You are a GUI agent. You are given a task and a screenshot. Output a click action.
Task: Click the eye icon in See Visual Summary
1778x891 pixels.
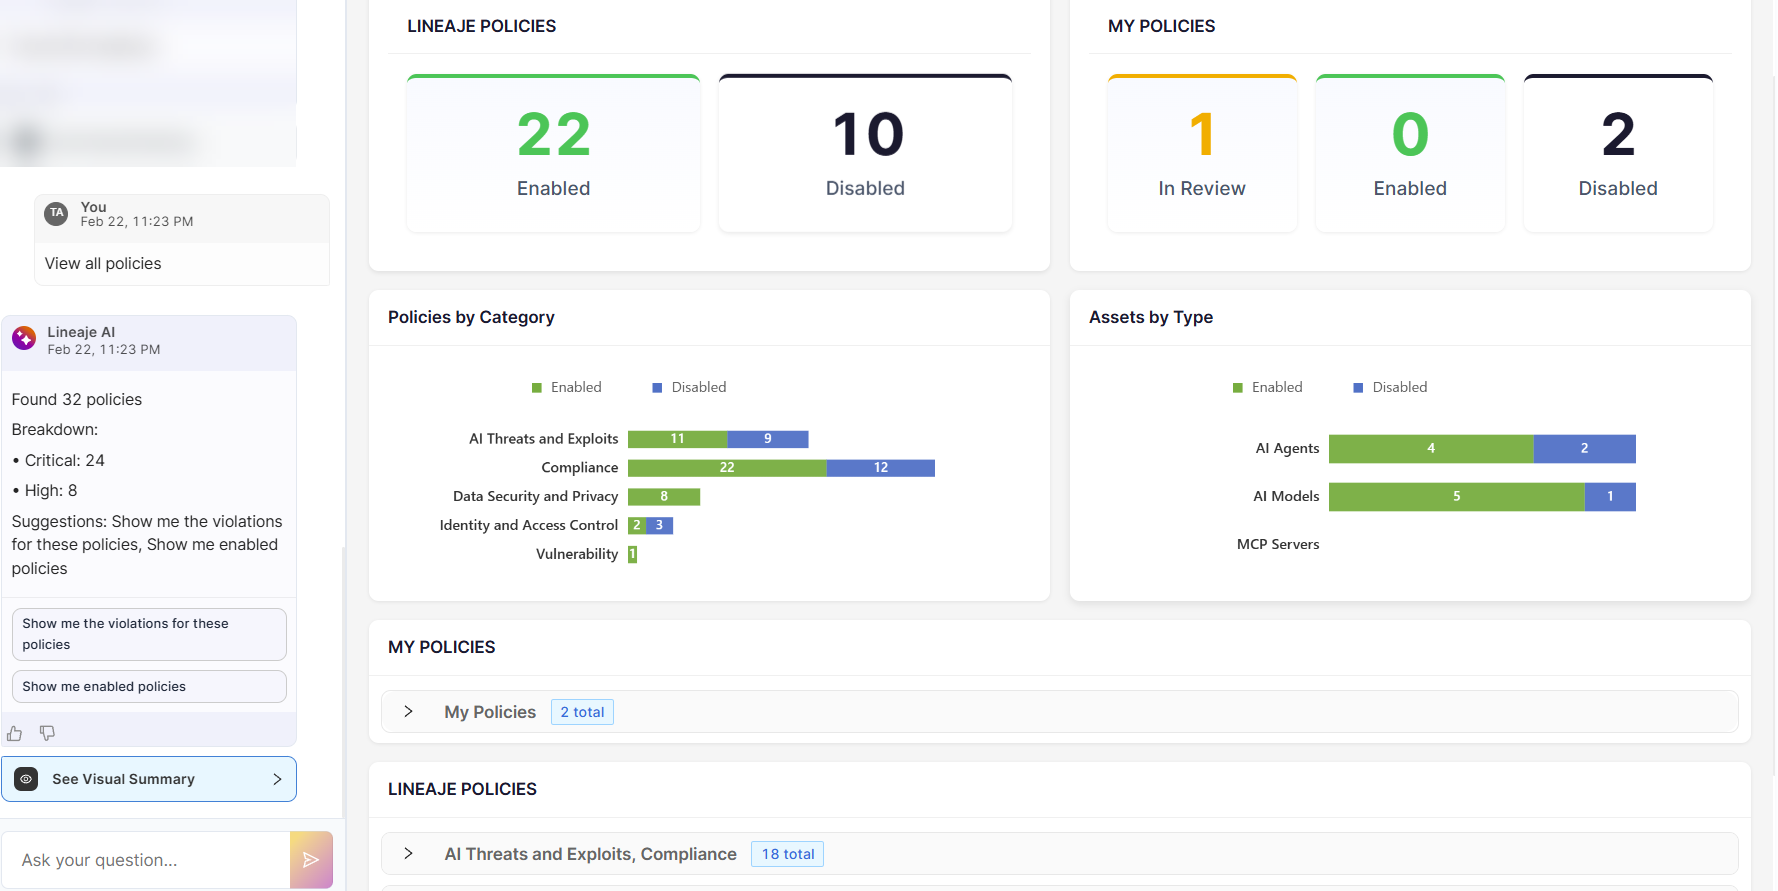pos(27,779)
